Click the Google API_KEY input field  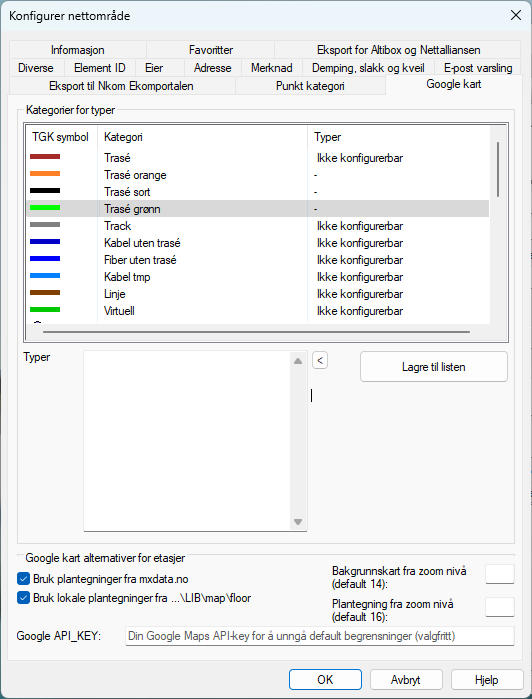(x=320, y=636)
